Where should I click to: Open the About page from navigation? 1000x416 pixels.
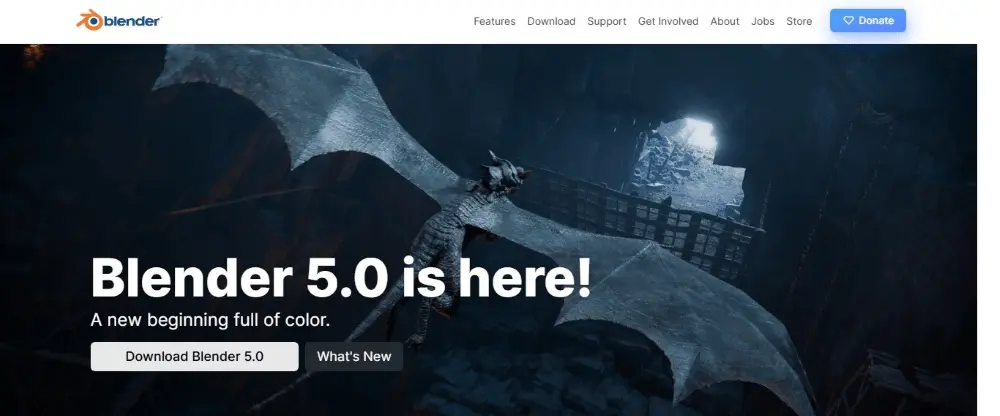coord(725,21)
